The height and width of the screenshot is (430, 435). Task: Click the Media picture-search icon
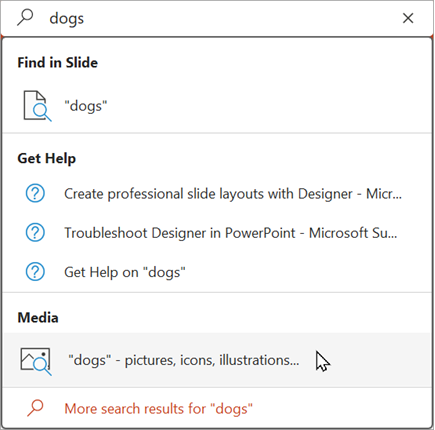[x=36, y=361]
